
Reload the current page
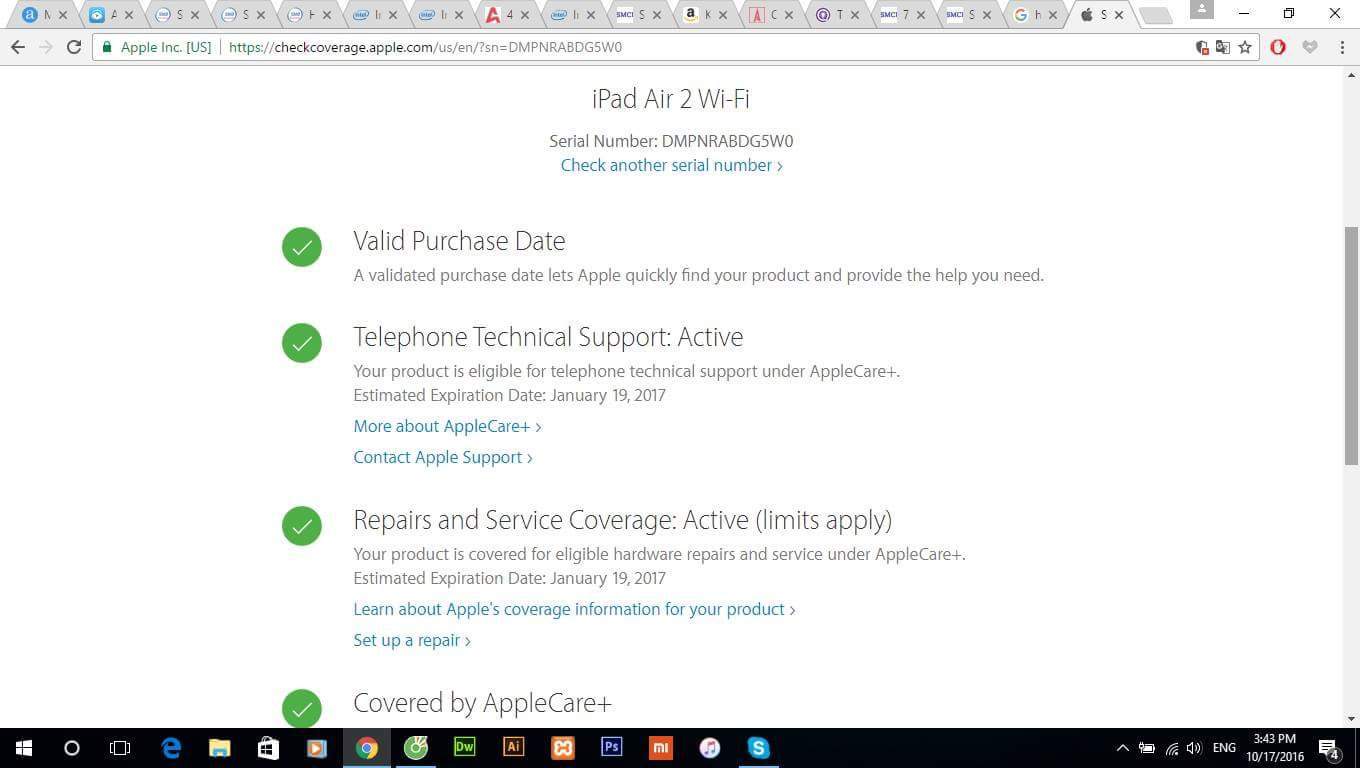(x=73, y=47)
